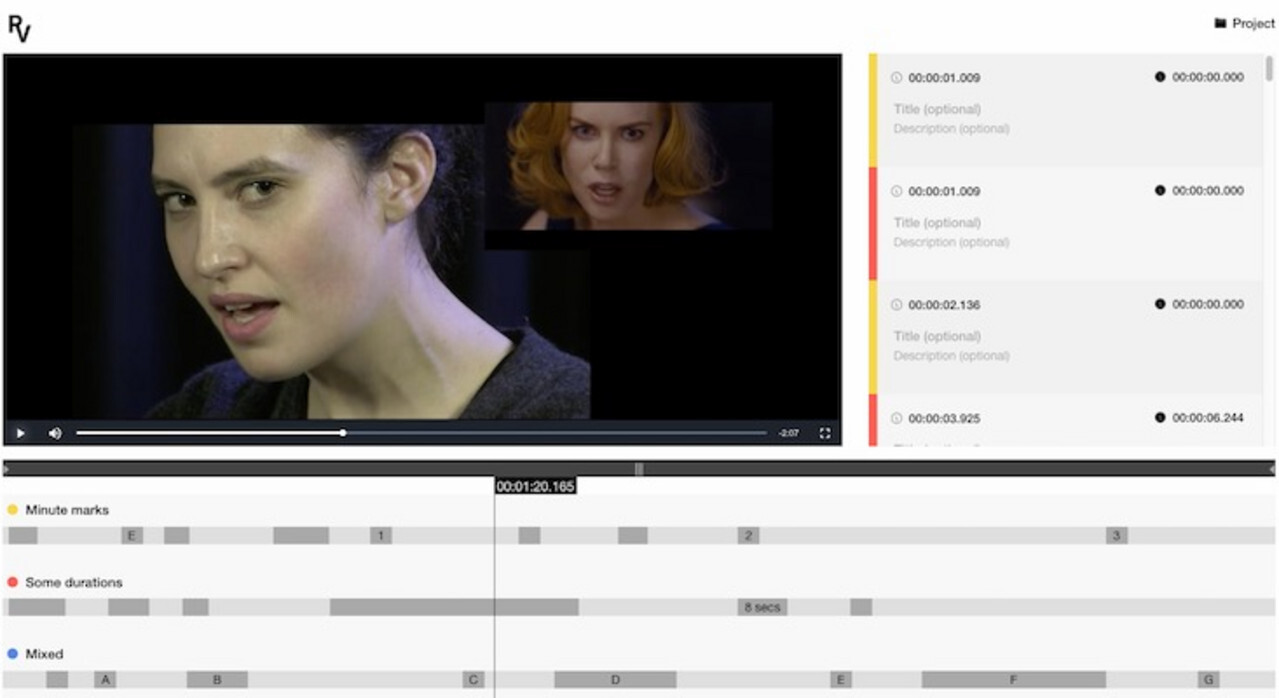Enter fullscreen video mode

825,433
